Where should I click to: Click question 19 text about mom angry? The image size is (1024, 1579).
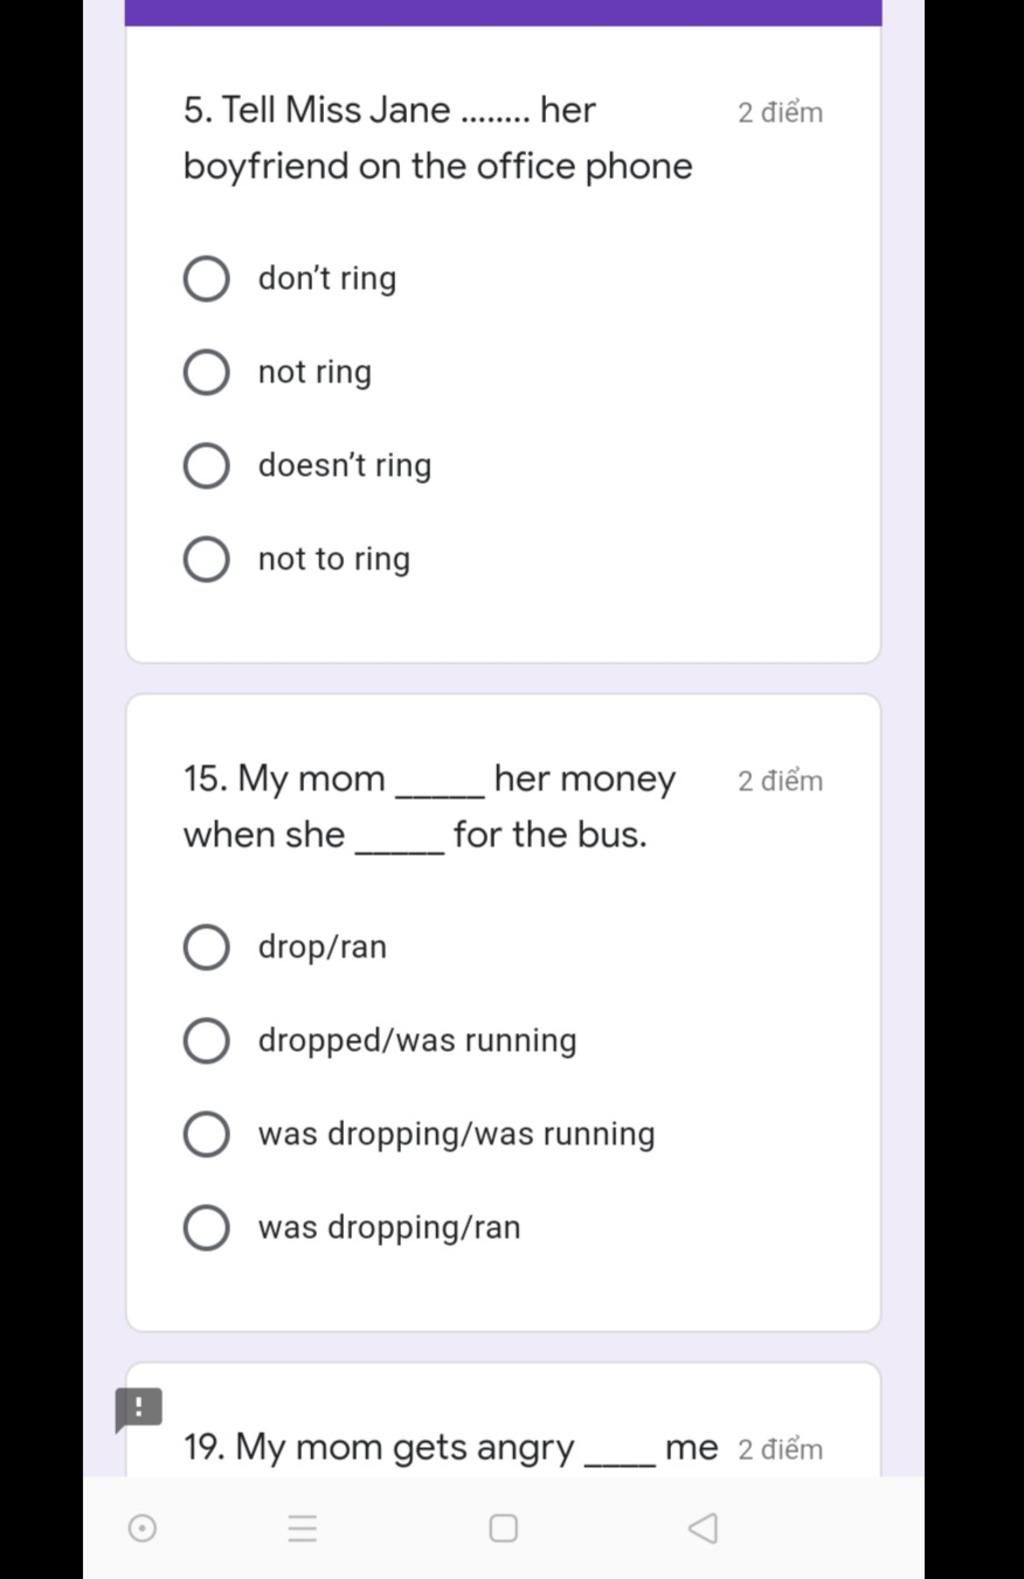point(450,1447)
